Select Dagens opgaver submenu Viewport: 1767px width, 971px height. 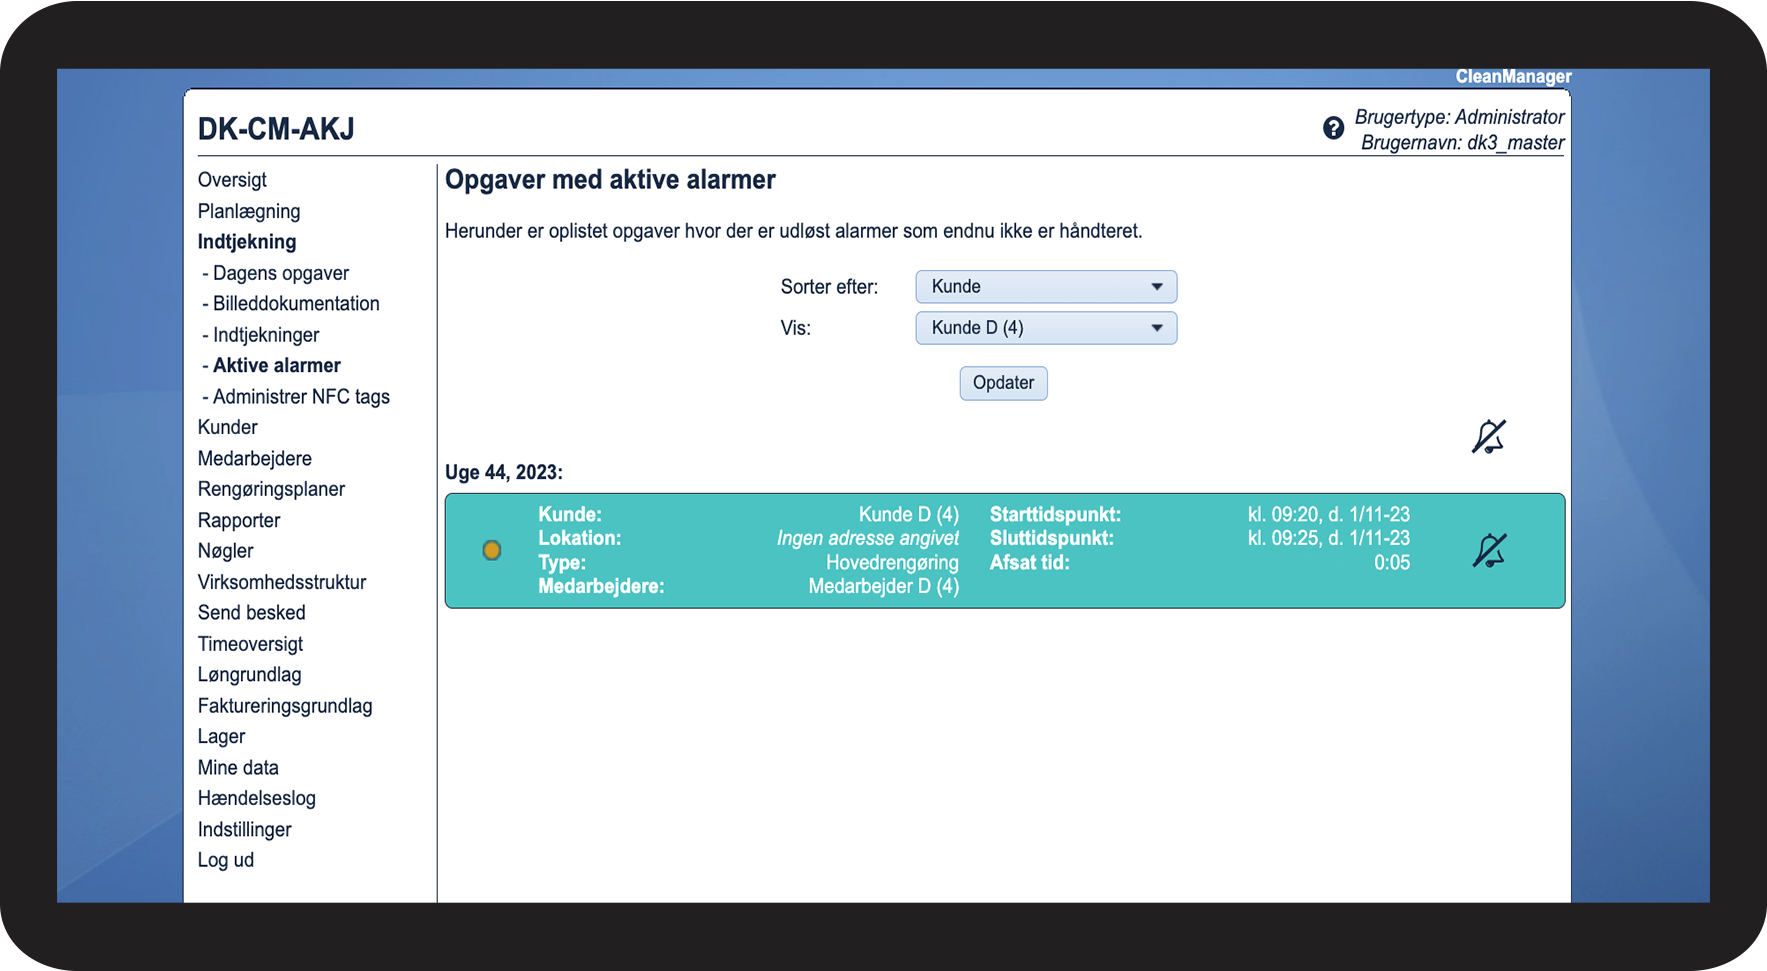pos(280,273)
